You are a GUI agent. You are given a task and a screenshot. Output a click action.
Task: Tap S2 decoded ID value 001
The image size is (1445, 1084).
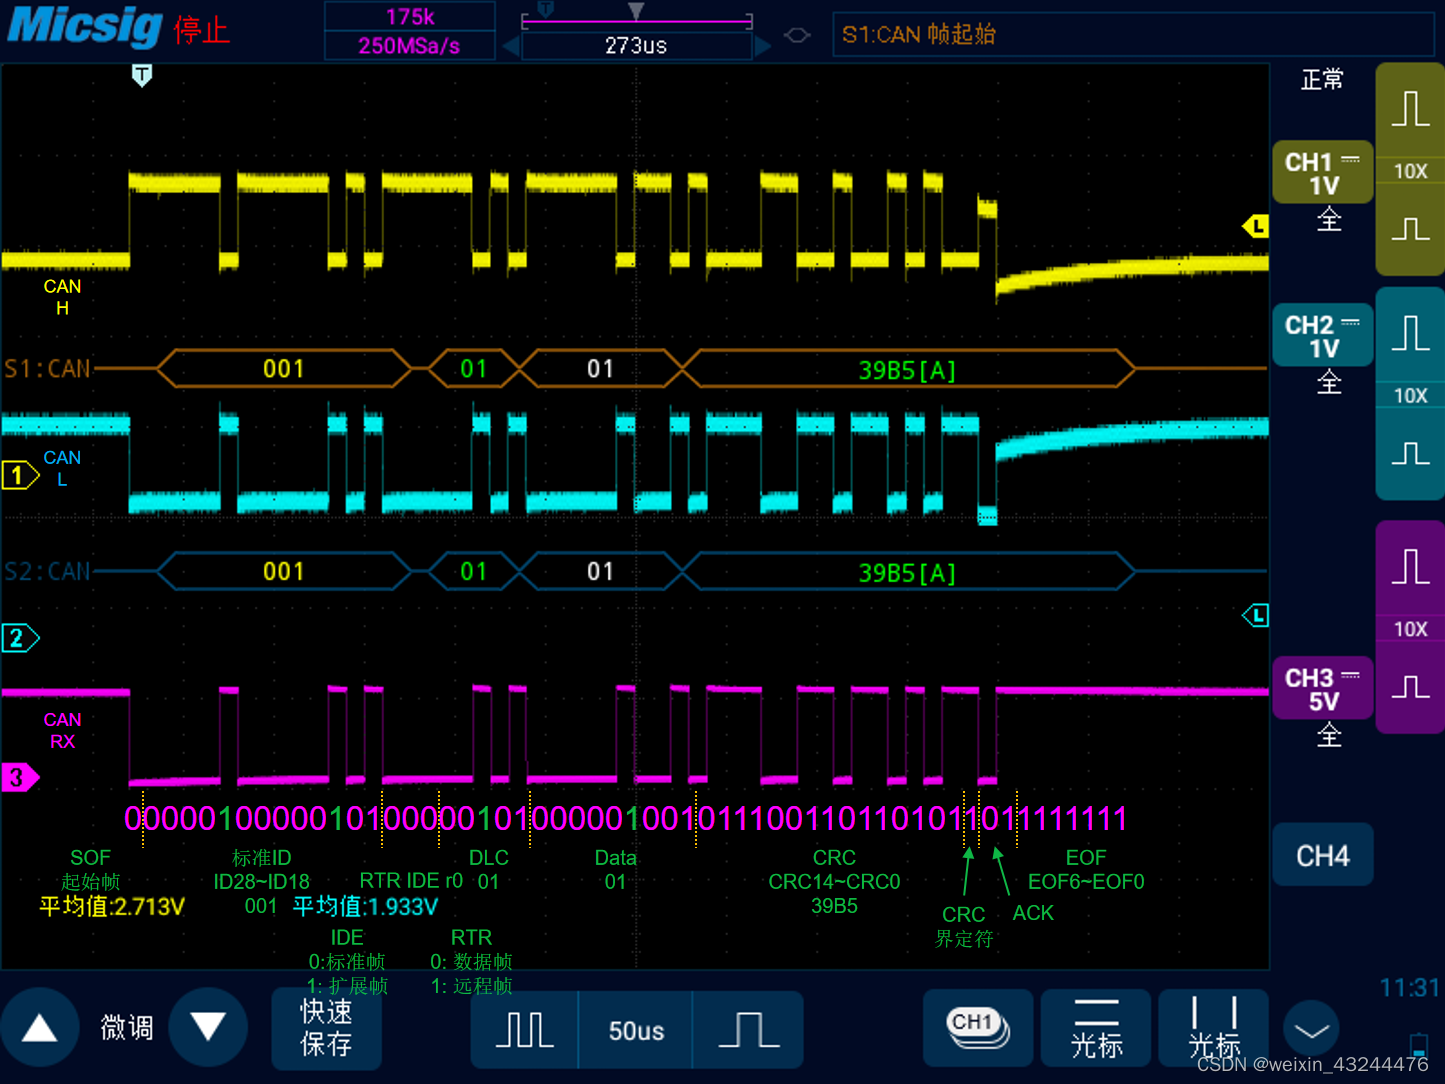point(284,572)
